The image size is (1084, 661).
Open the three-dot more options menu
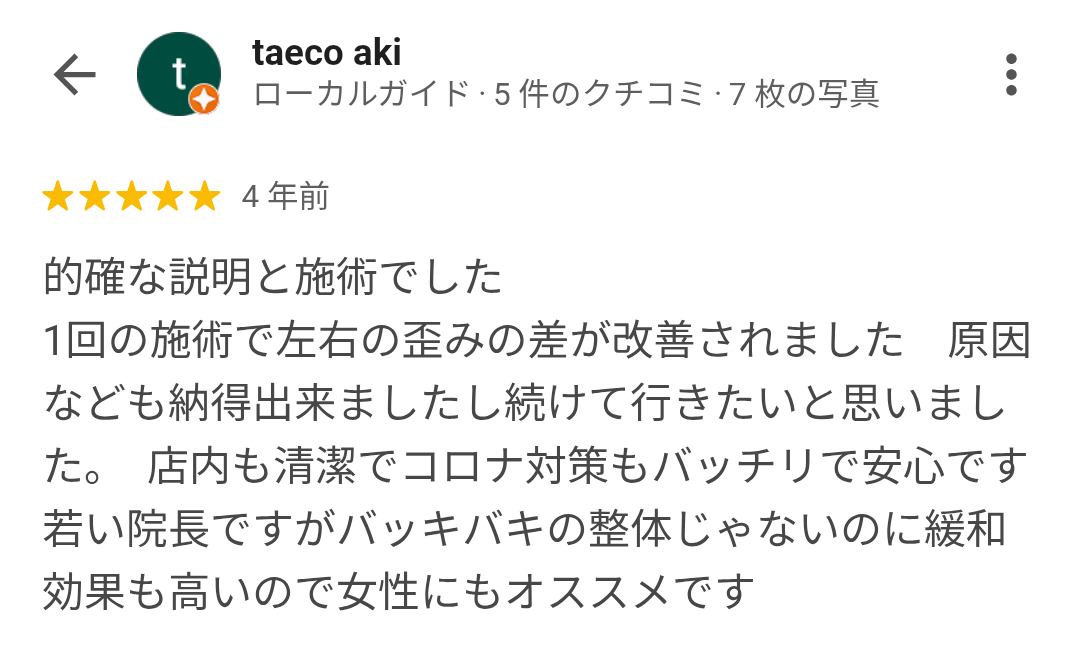click(x=1011, y=75)
